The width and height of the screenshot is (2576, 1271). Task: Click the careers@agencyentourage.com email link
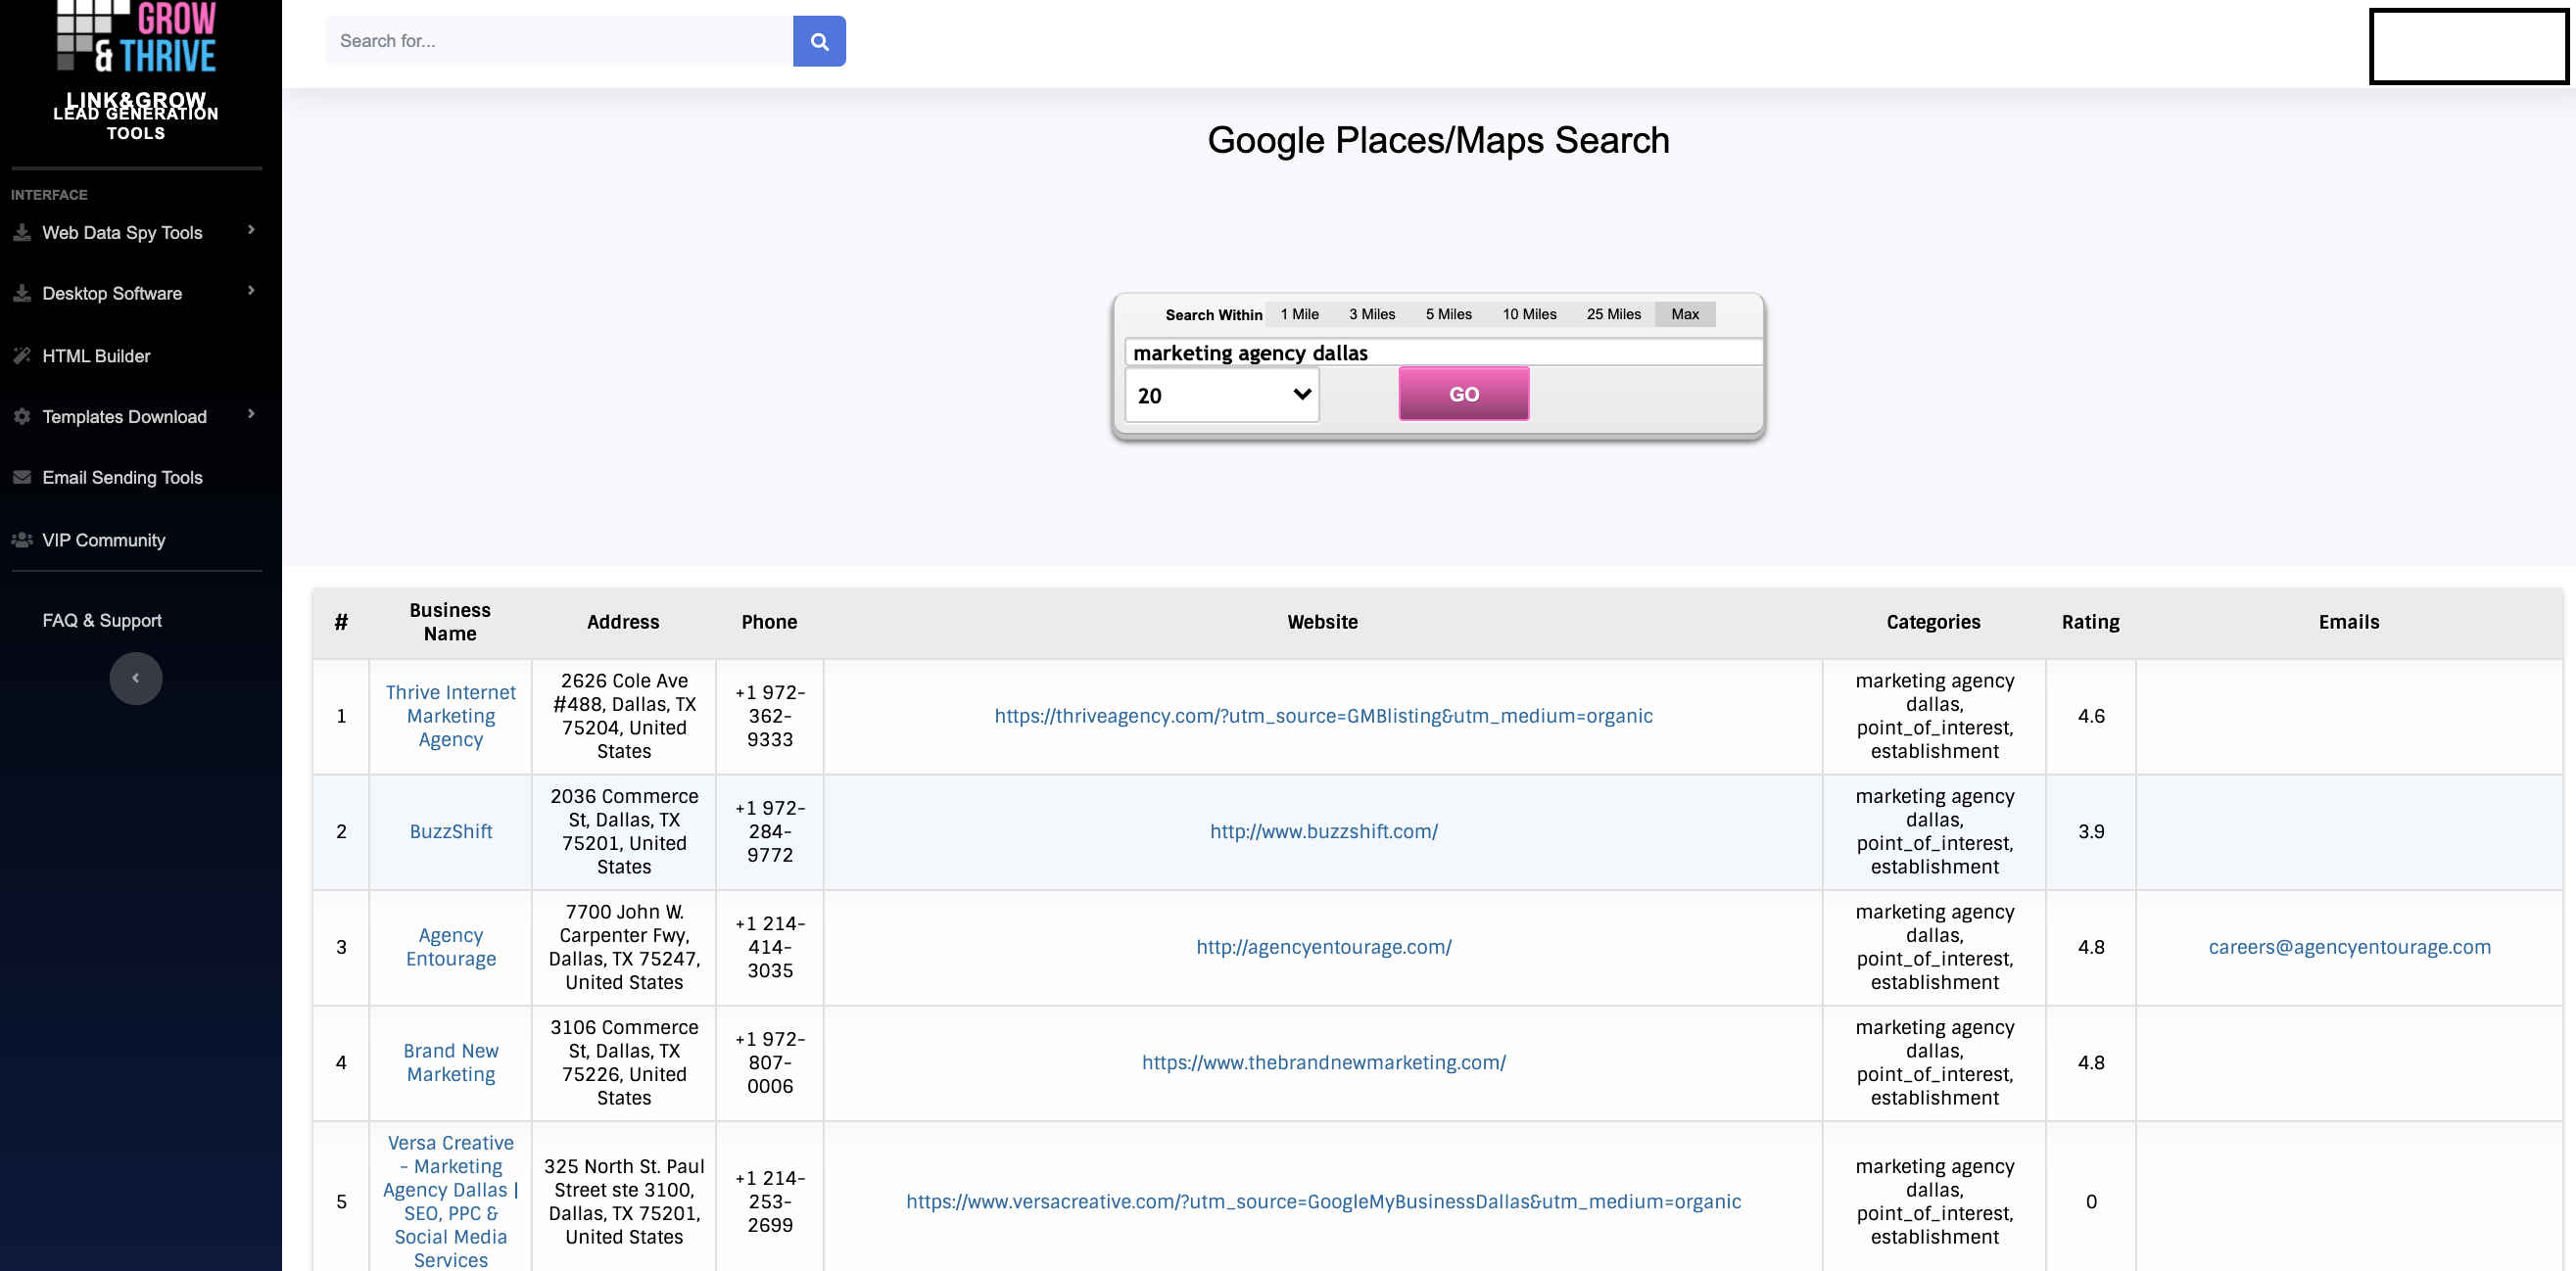(2348, 947)
